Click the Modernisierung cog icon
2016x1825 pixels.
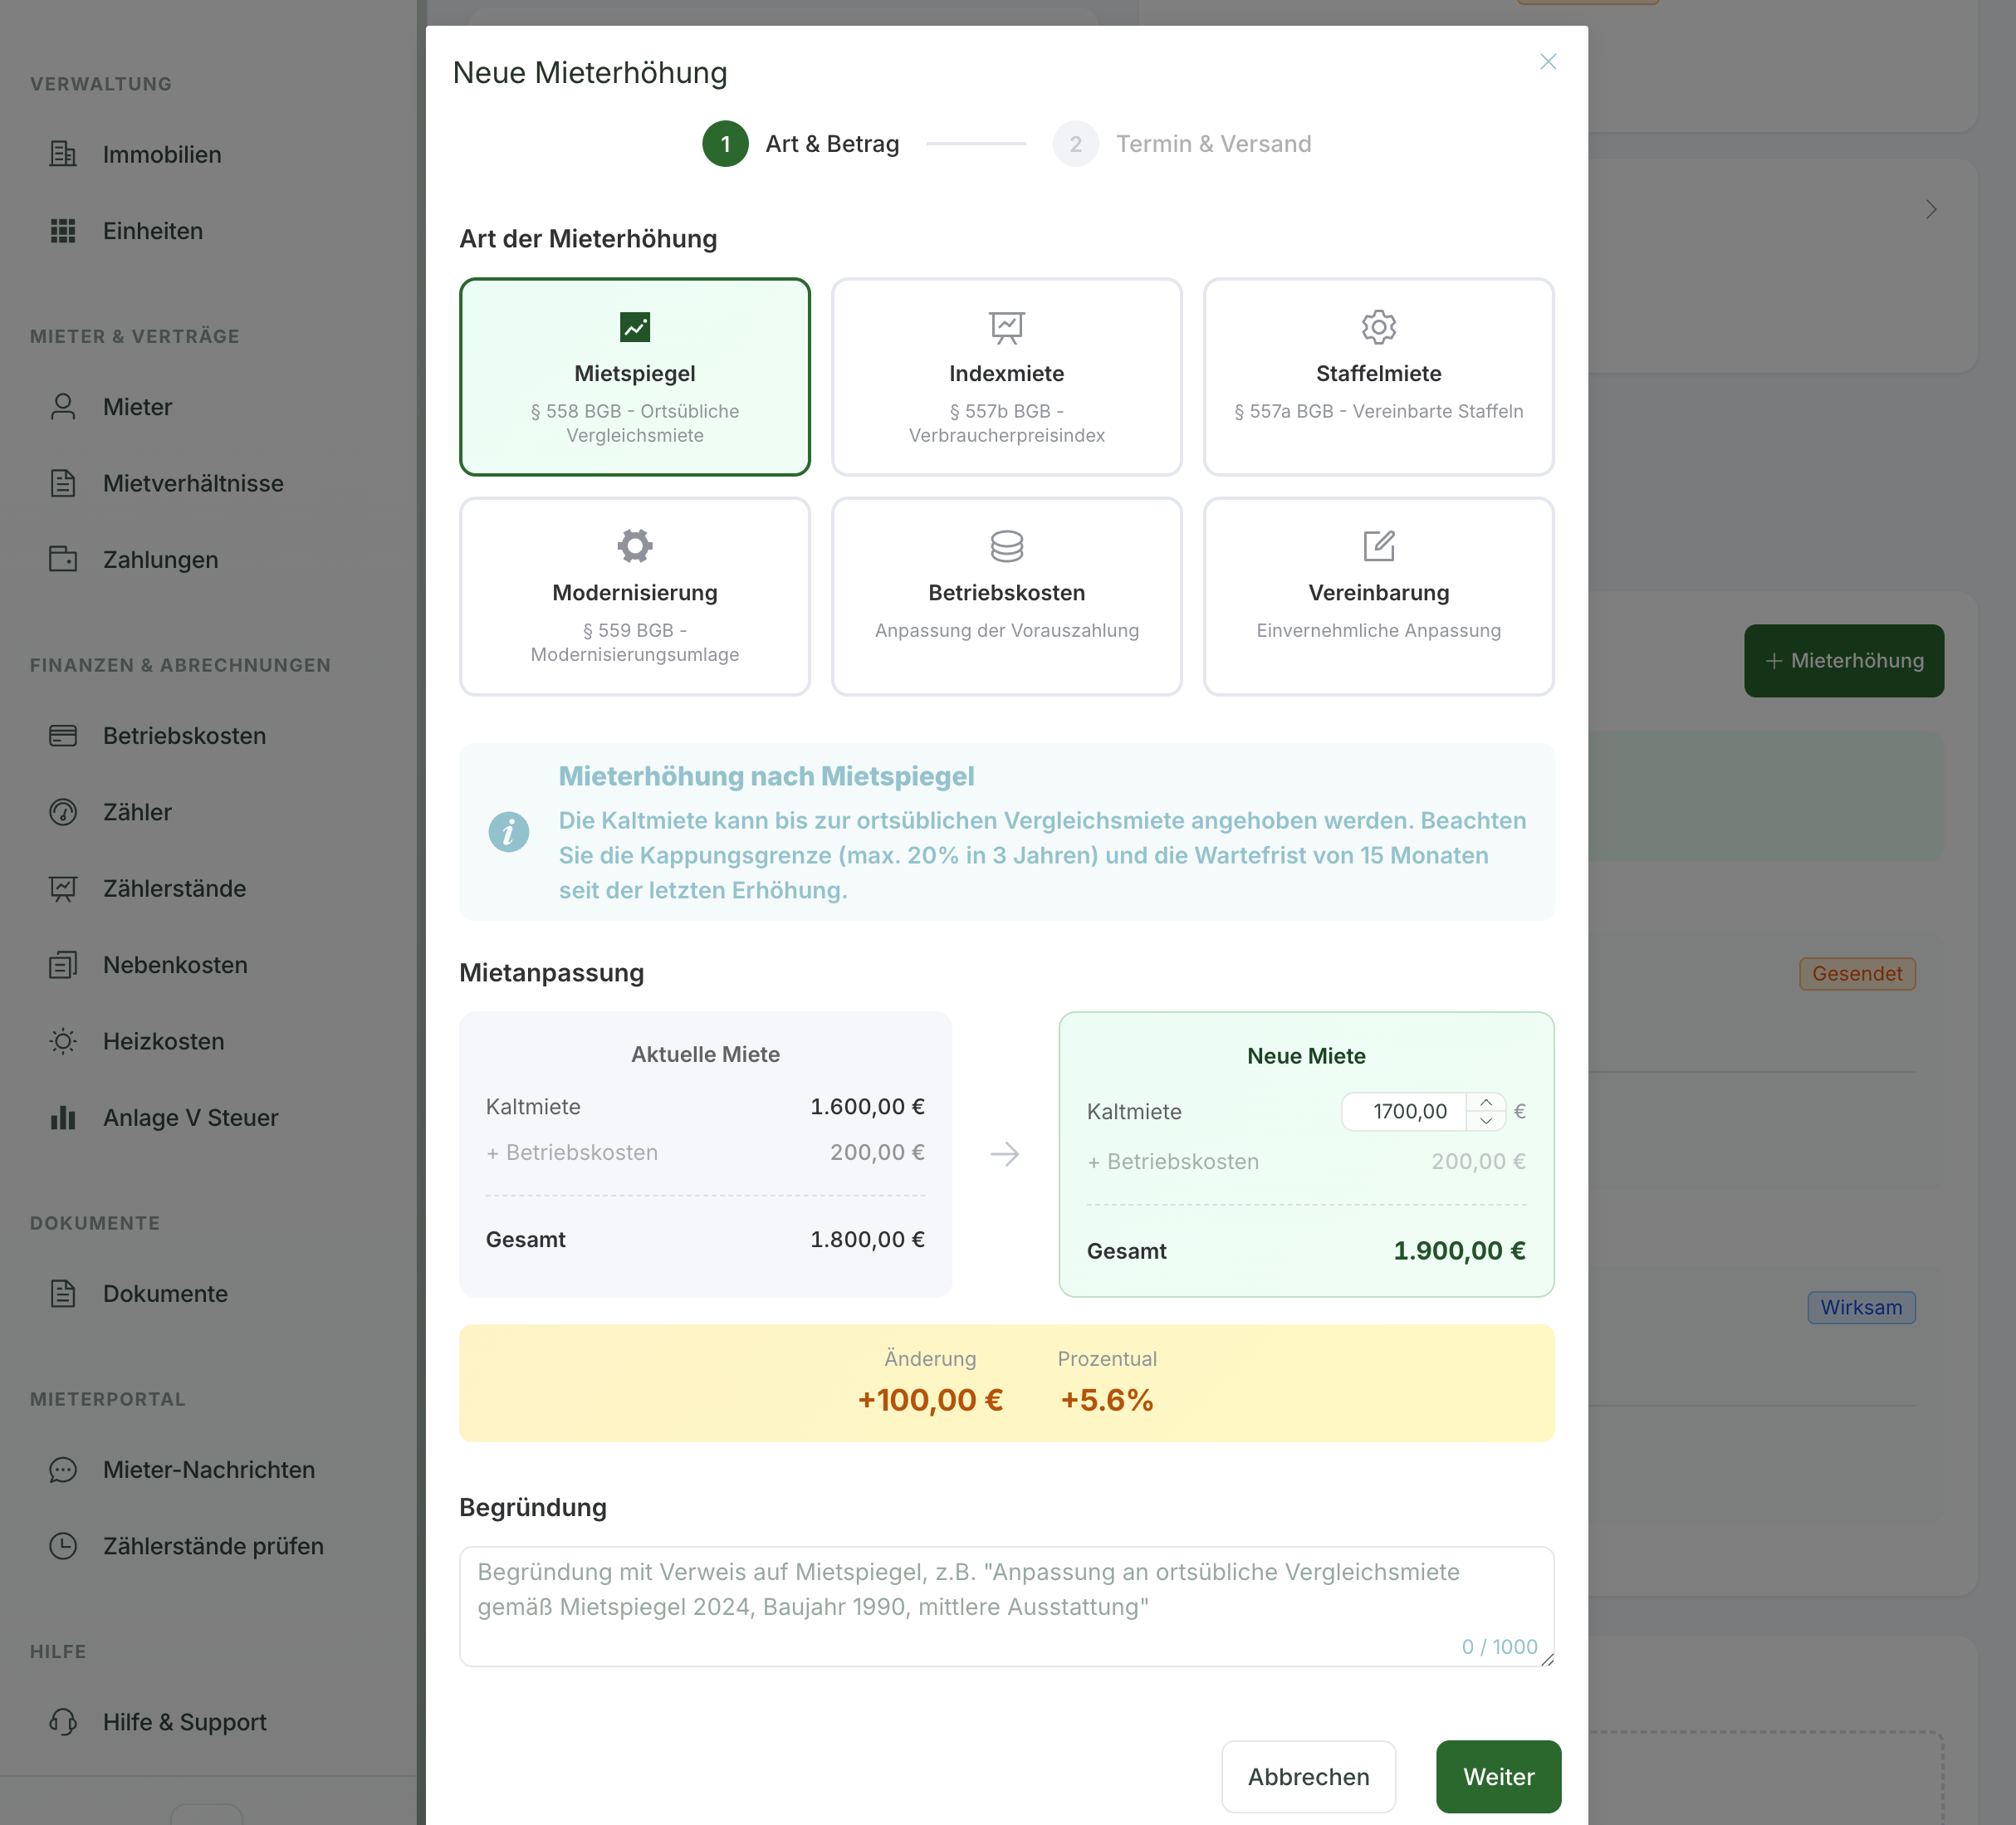pos(634,546)
